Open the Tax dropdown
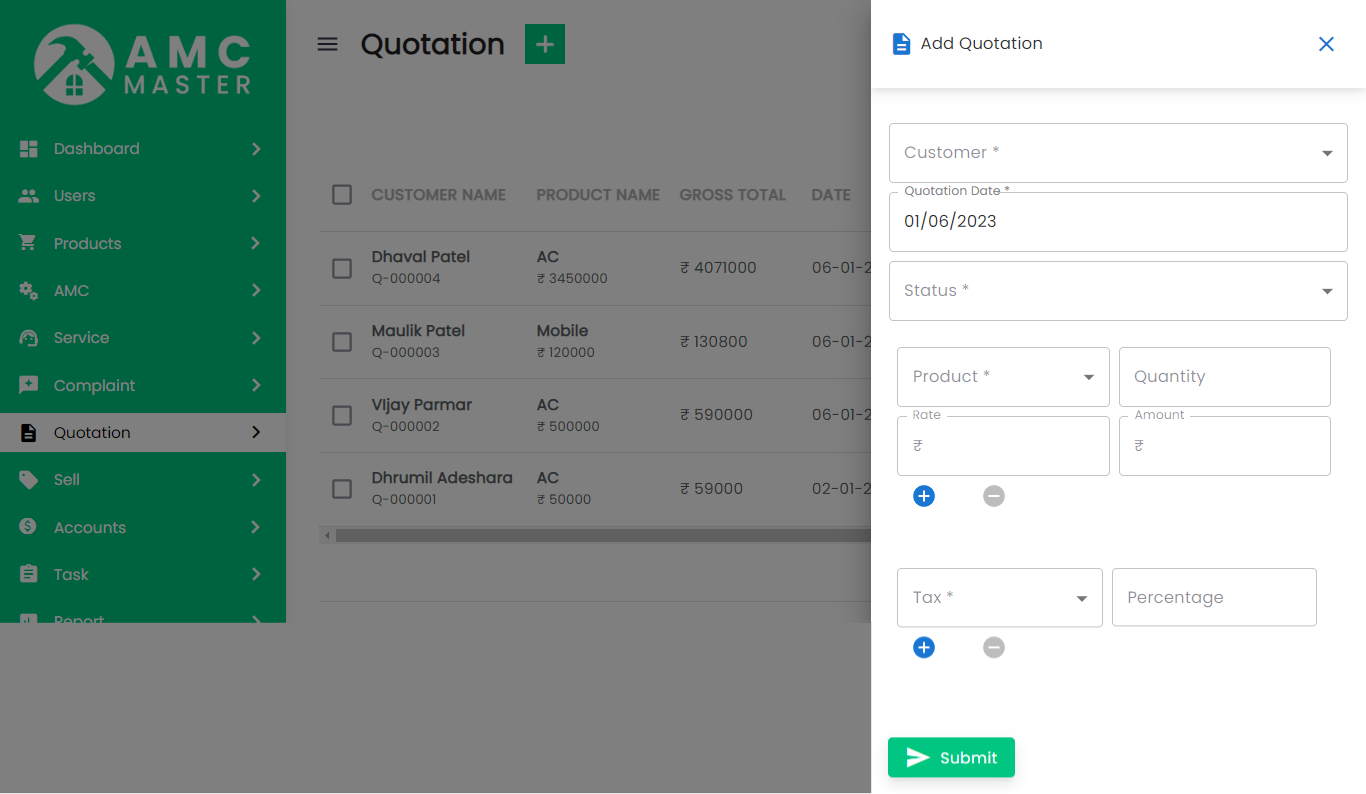The image size is (1366, 794). pos(999,598)
